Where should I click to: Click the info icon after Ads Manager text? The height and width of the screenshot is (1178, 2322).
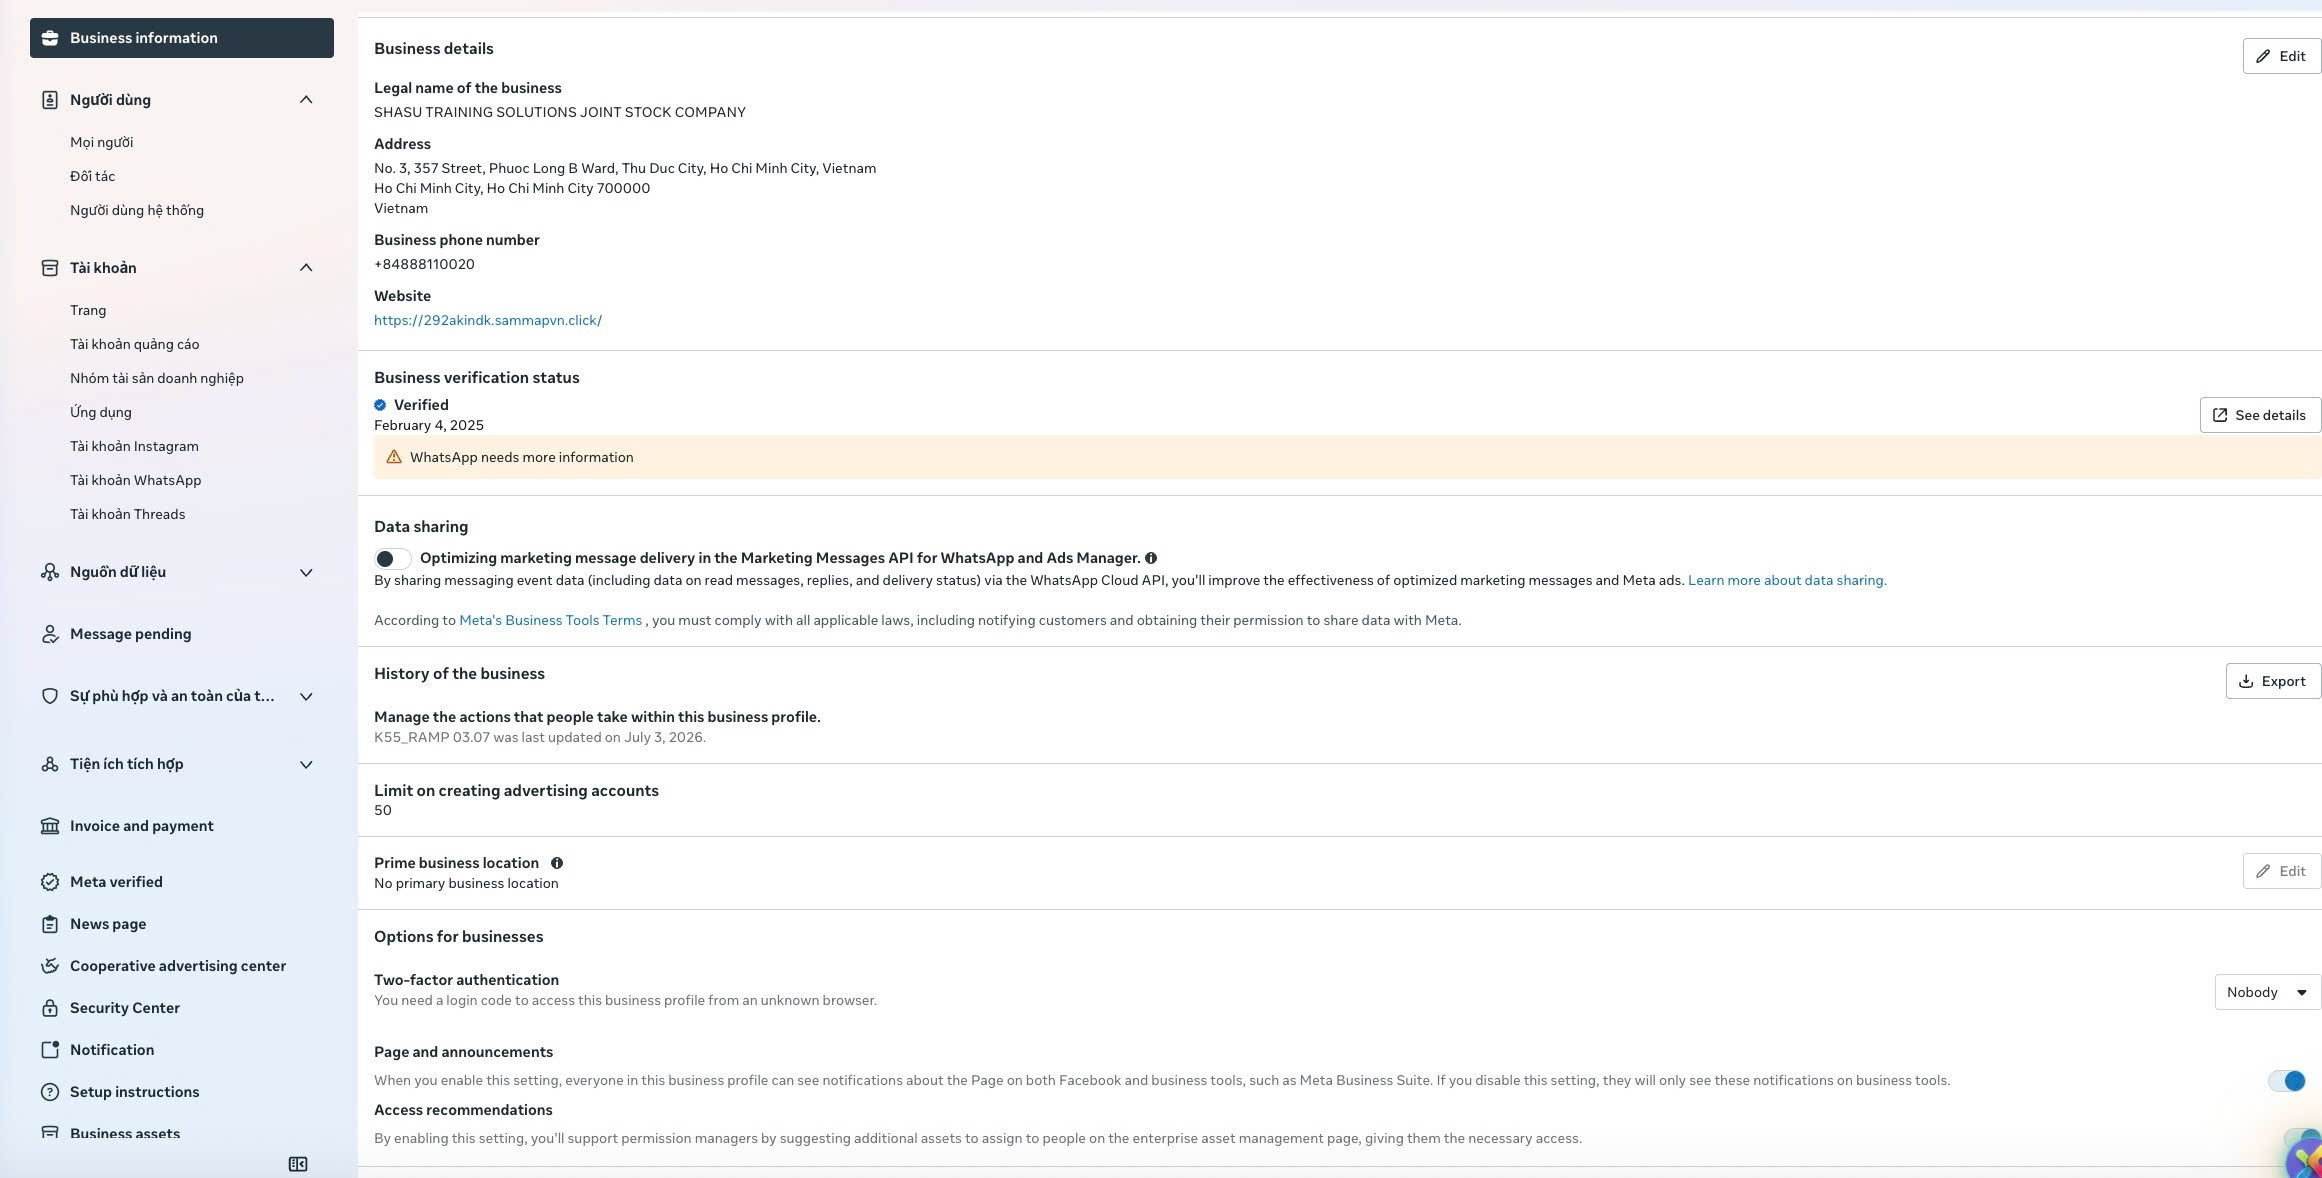[1151, 558]
